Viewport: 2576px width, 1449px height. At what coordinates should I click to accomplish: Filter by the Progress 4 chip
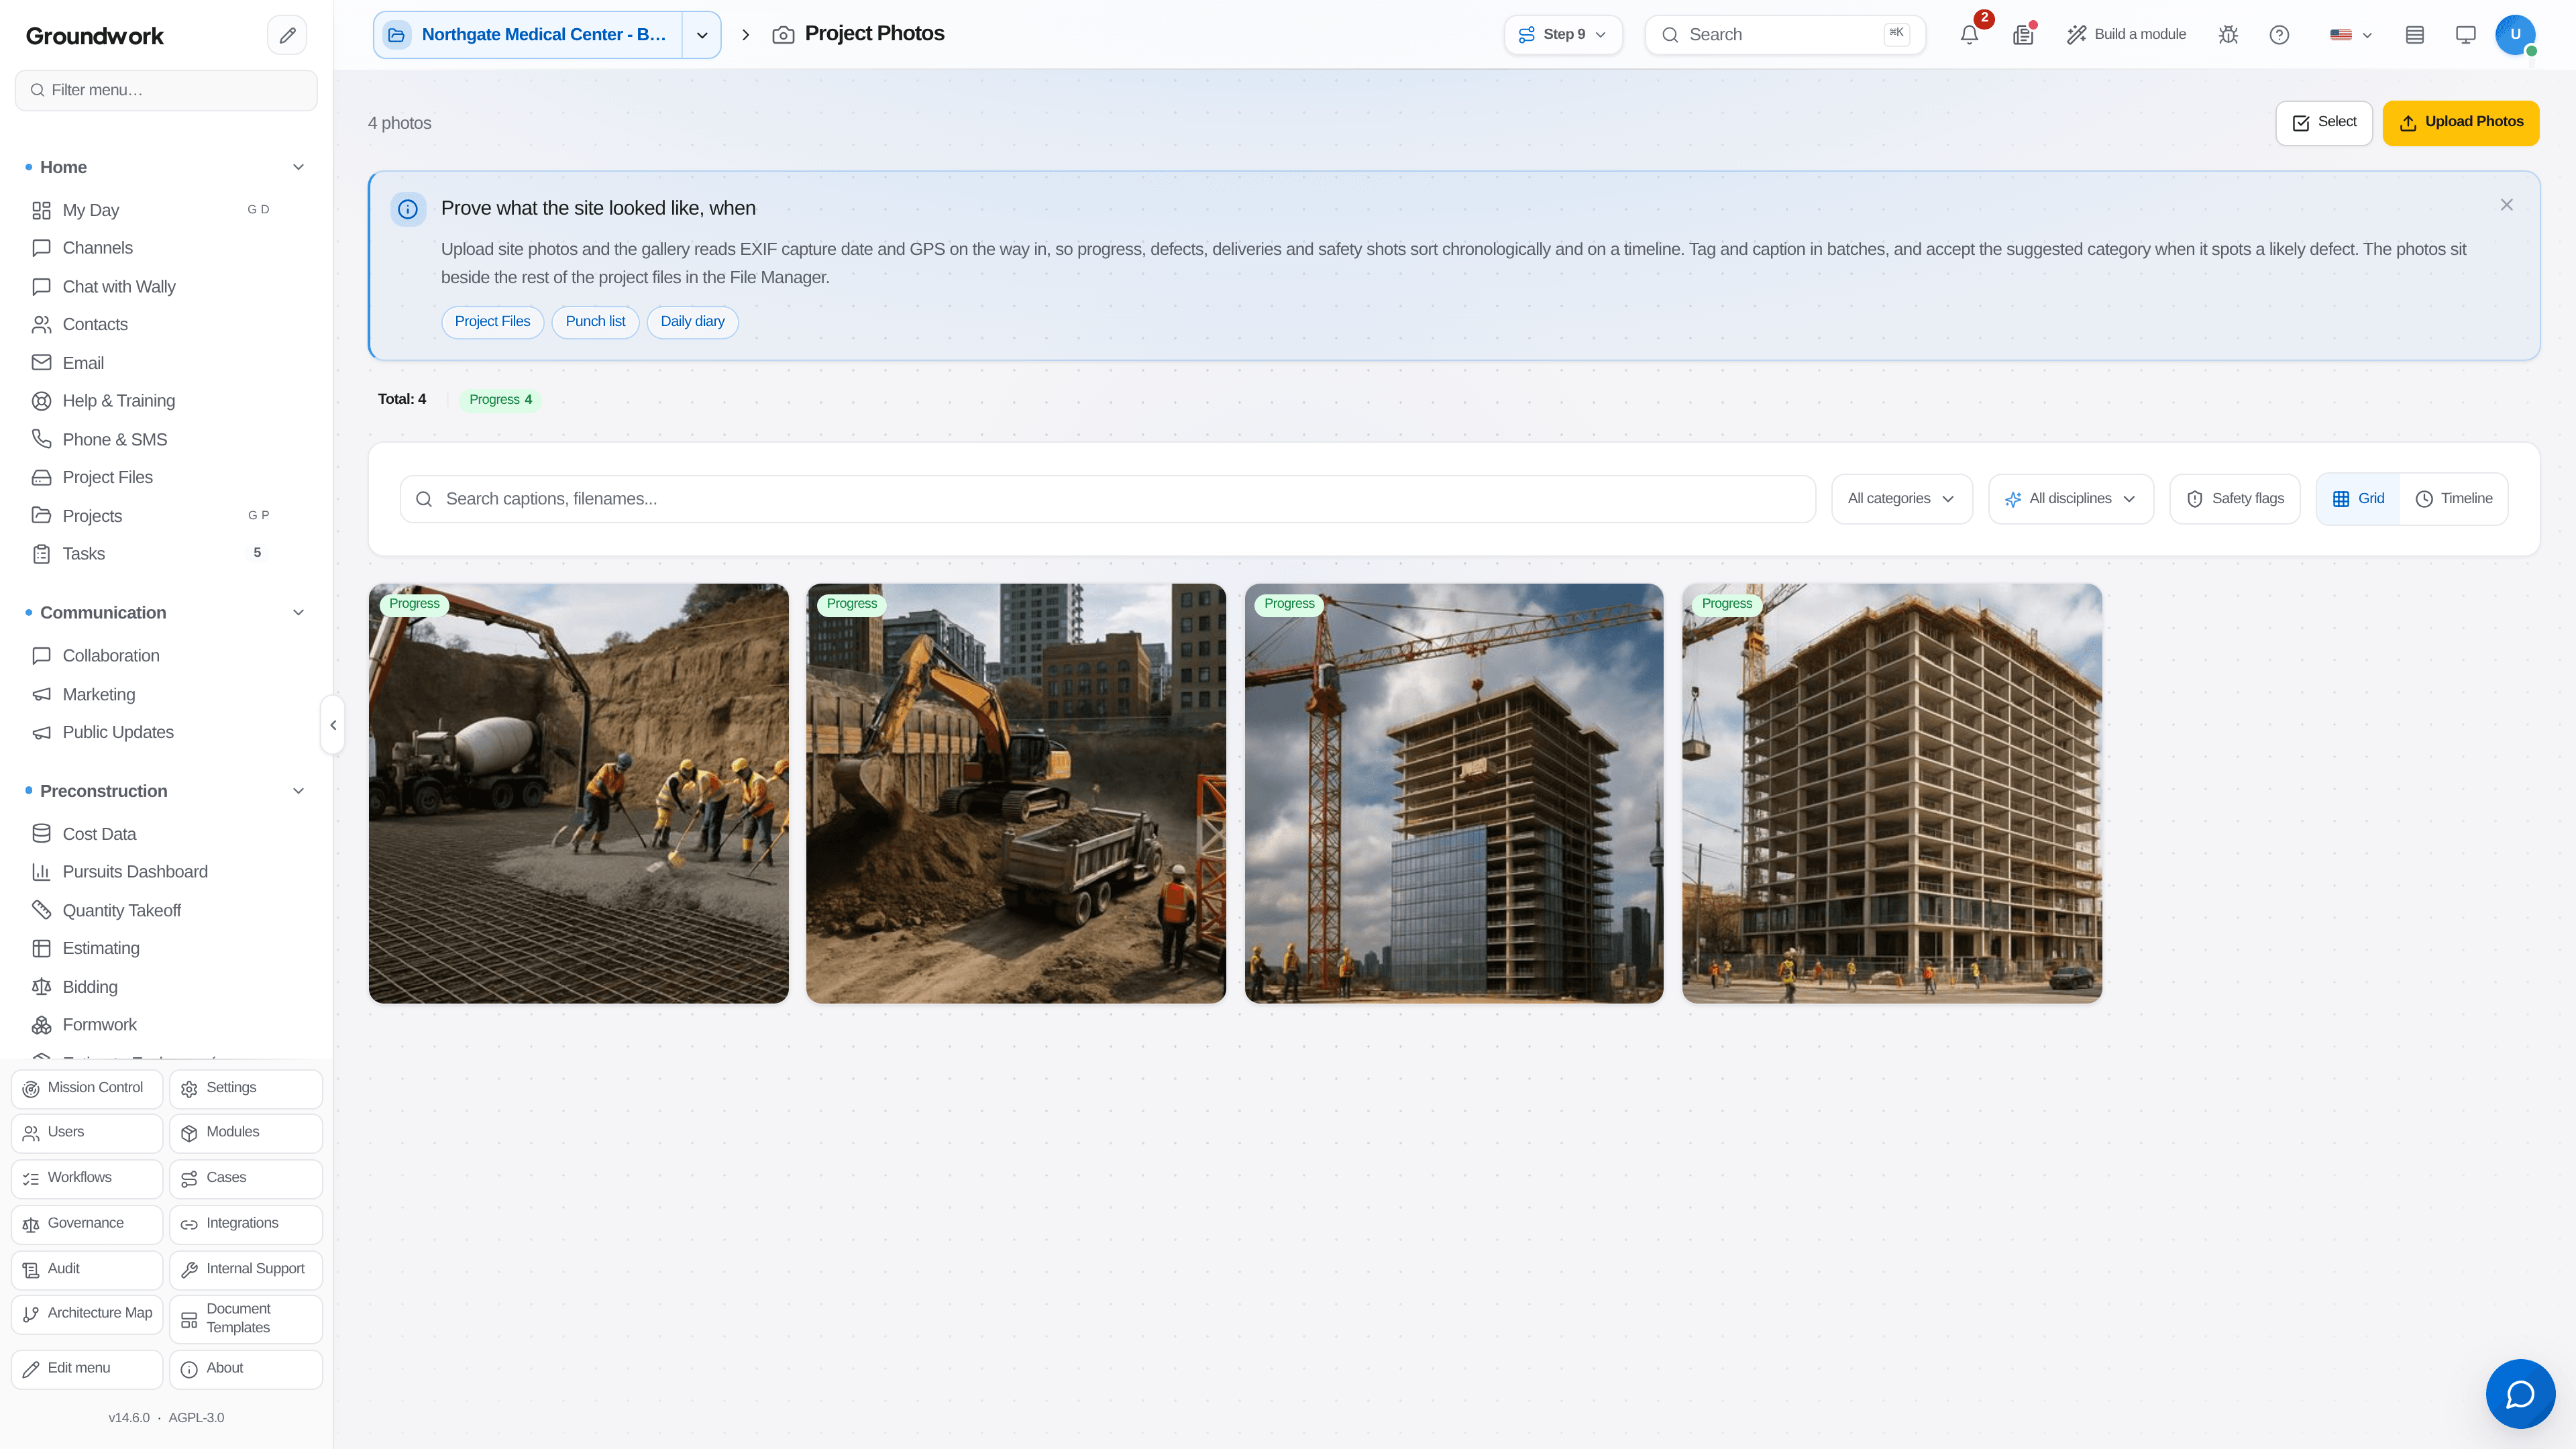(500, 400)
